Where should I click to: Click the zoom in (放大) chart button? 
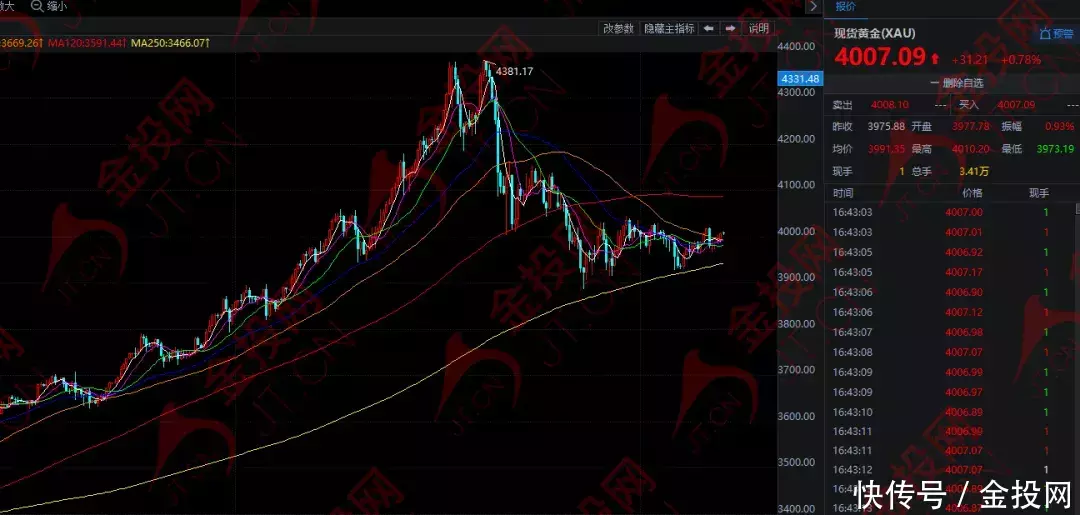pyautogui.click(x=4, y=6)
